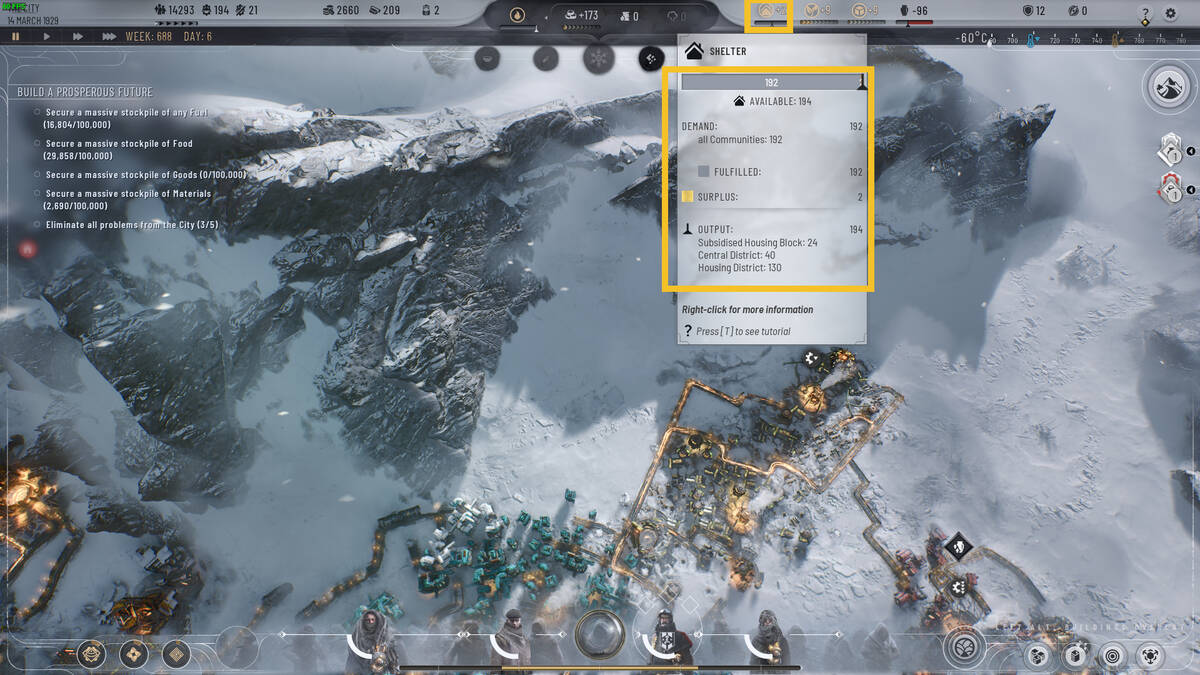Click Right-click for more information text
This screenshot has width=1200, height=675.
[x=748, y=310]
